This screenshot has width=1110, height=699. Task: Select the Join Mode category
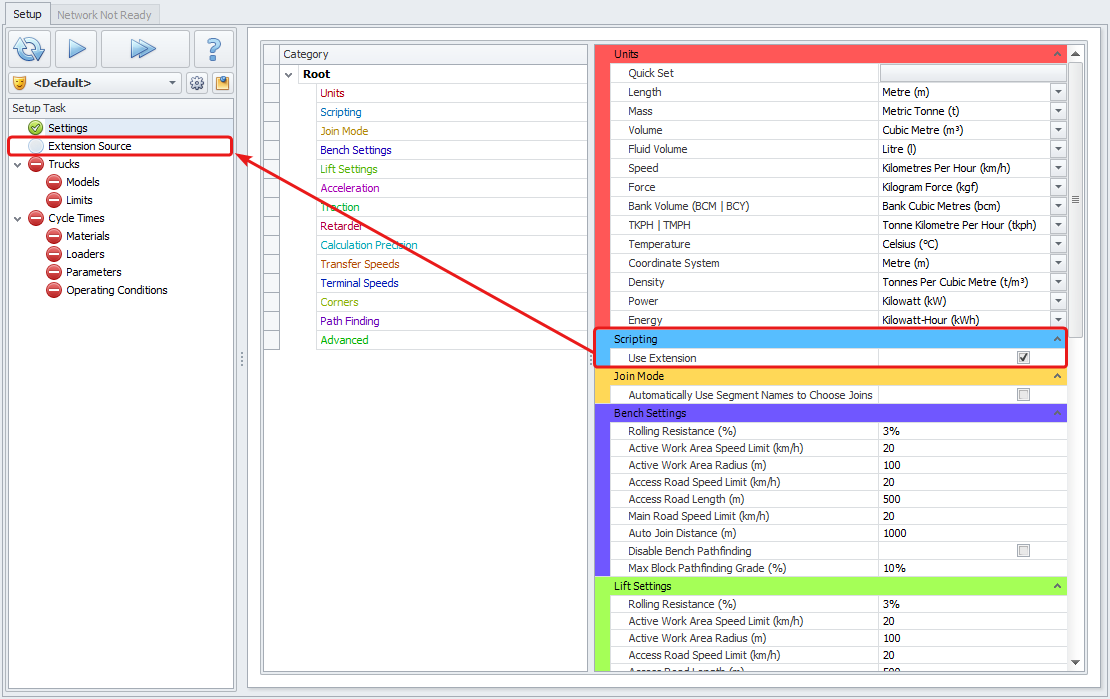click(344, 131)
